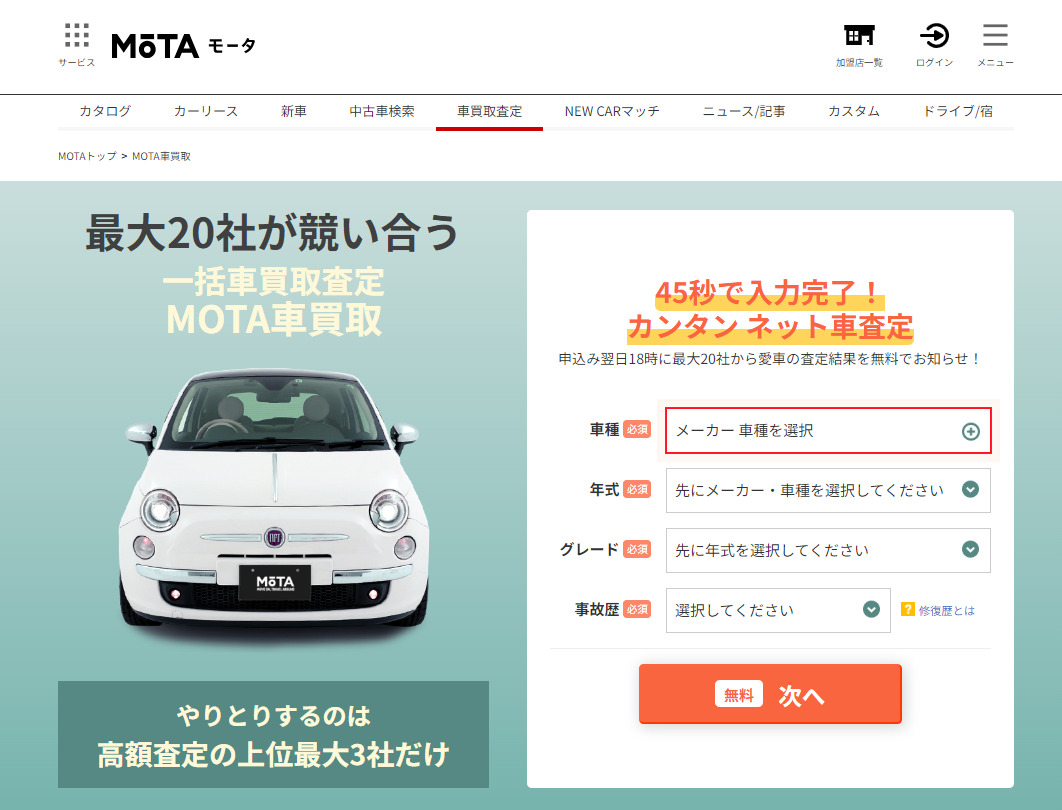Go to the 中古車検索 tab
Image resolution: width=1062 pixels, height=810 pixels.
[x=382, y=111]
